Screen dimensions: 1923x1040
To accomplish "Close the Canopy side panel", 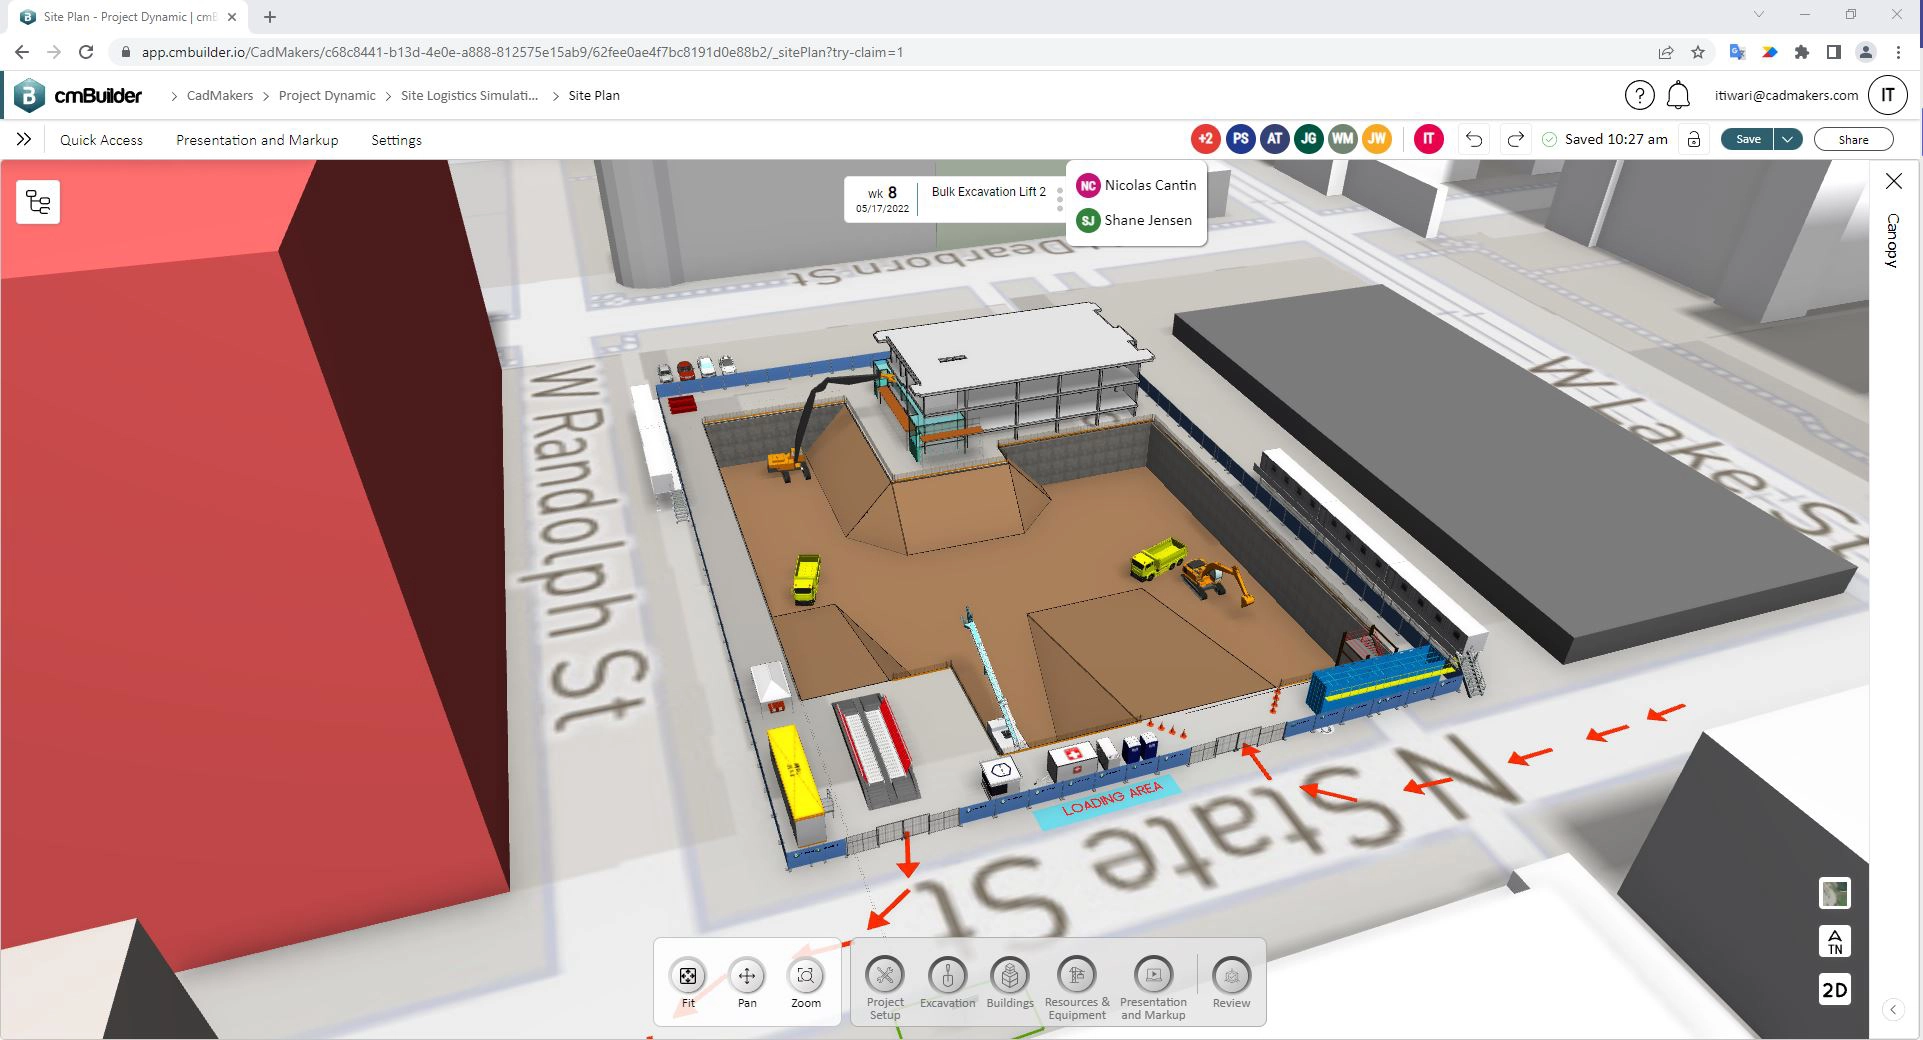I will coord(1893,181).
